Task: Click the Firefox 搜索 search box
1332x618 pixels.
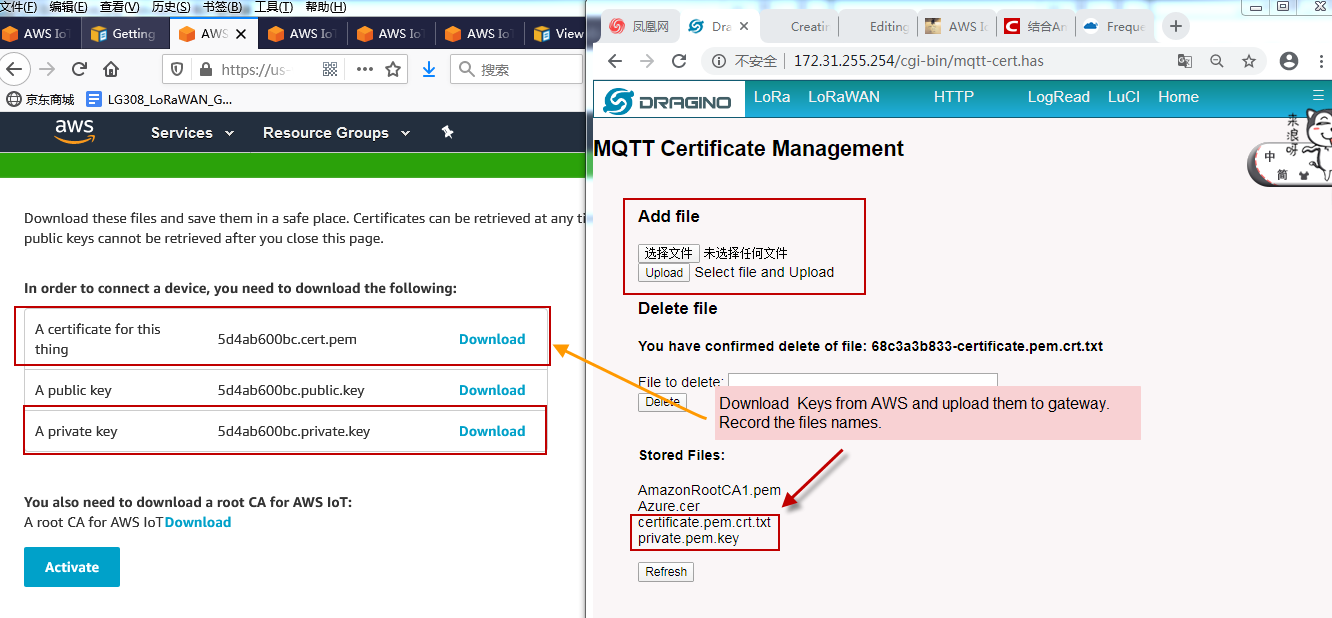Action: click(x=516, y=69)
